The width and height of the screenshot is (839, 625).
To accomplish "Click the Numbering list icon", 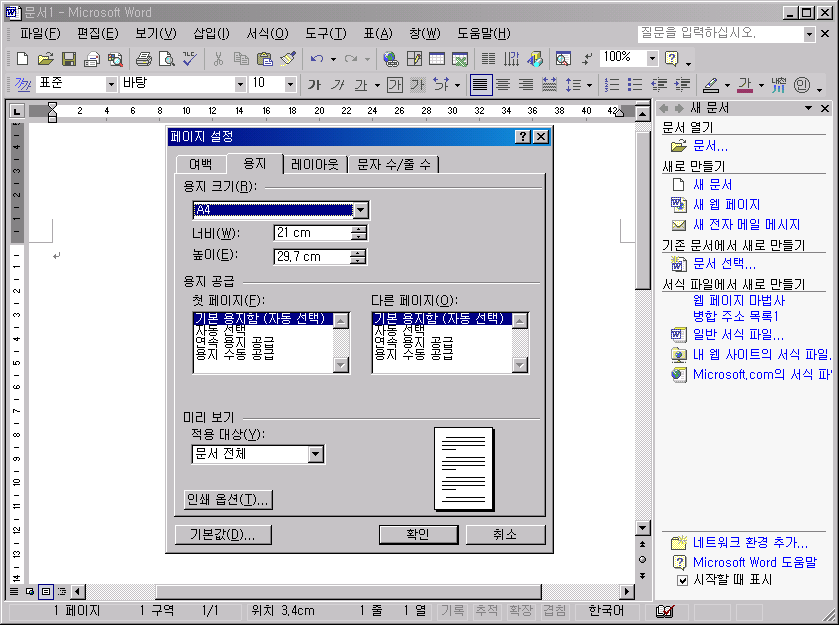I will click(x=612, y=85).
